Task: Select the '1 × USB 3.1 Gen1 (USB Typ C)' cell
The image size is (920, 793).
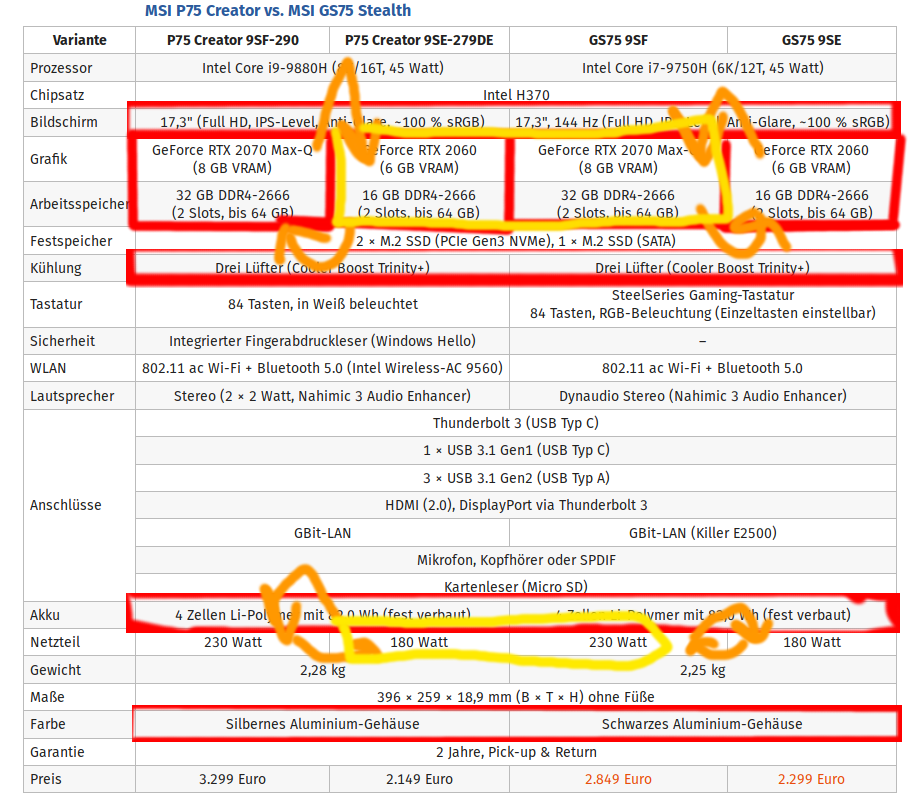Action: click(x=516, y=450)
